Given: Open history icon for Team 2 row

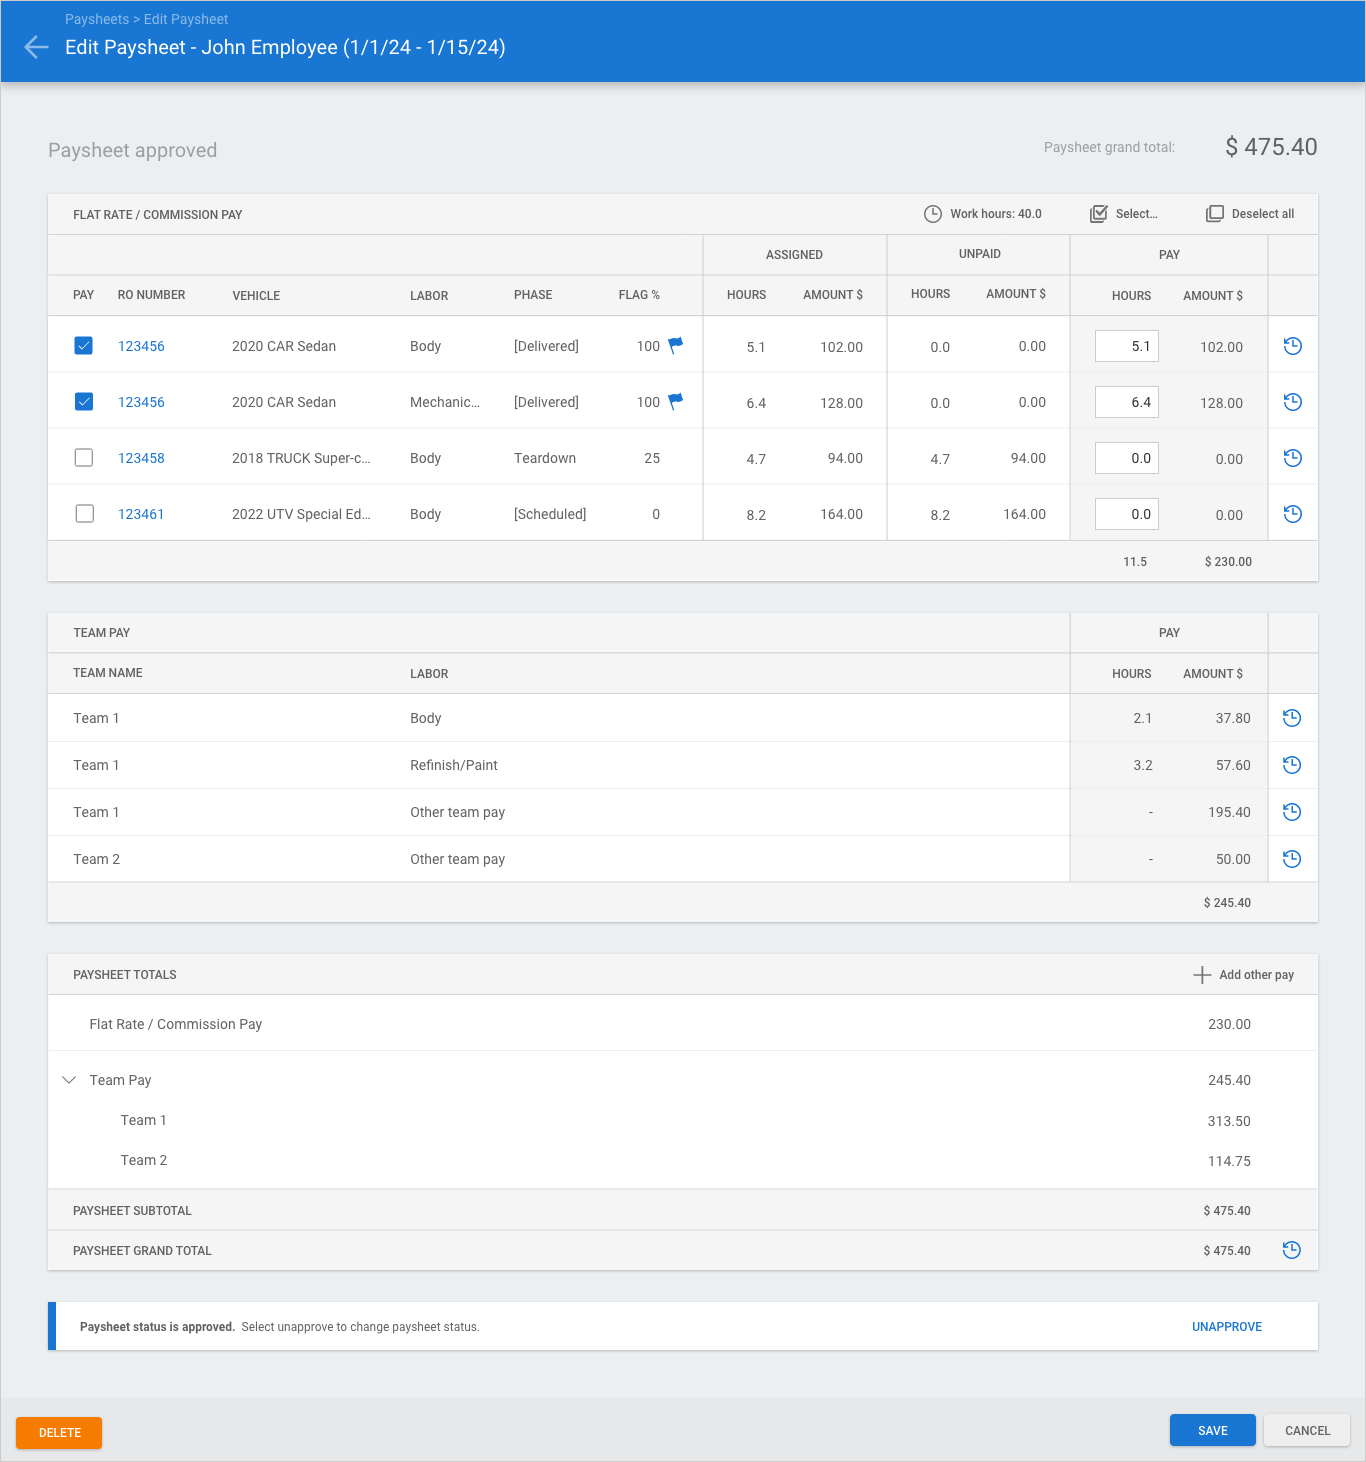Looking at the screenshot, I should coord(1291,859).
